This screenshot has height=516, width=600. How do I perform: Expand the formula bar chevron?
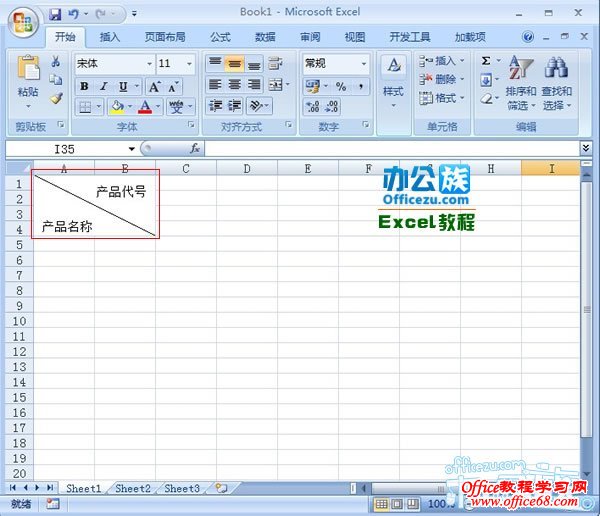(585, 148)
